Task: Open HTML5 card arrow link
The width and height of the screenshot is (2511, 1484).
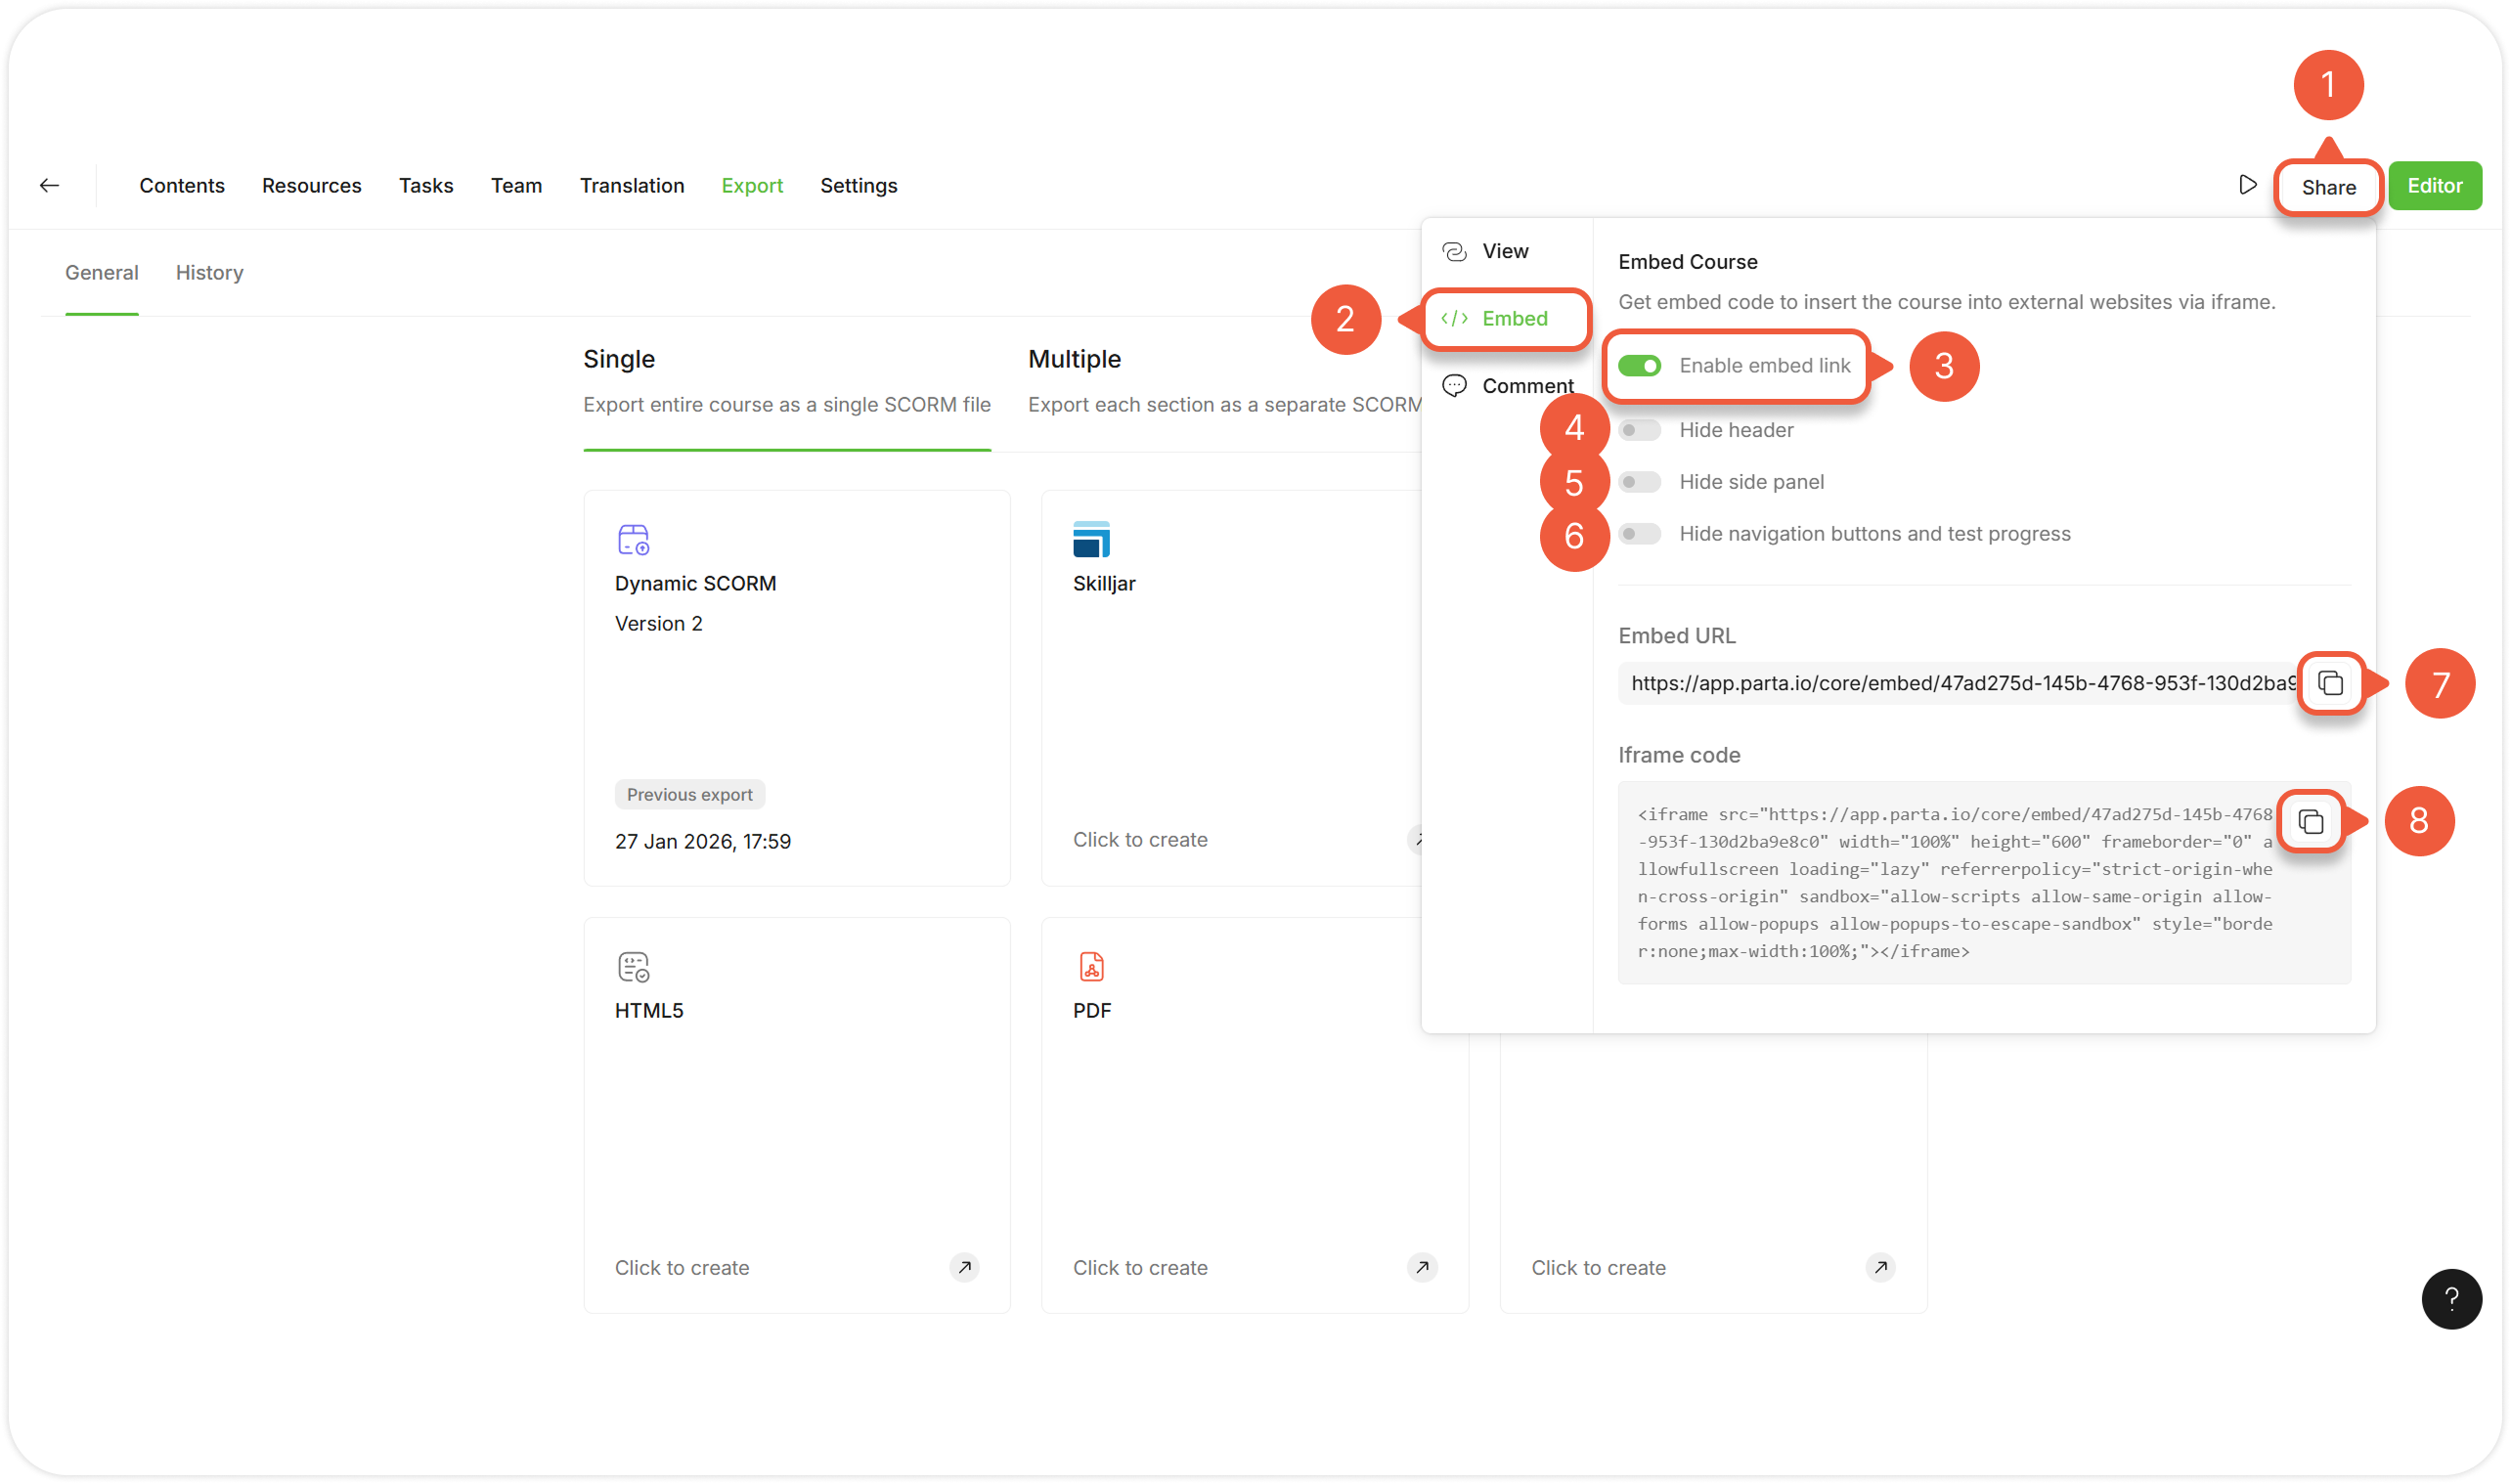Action: tap(964, 1267)
